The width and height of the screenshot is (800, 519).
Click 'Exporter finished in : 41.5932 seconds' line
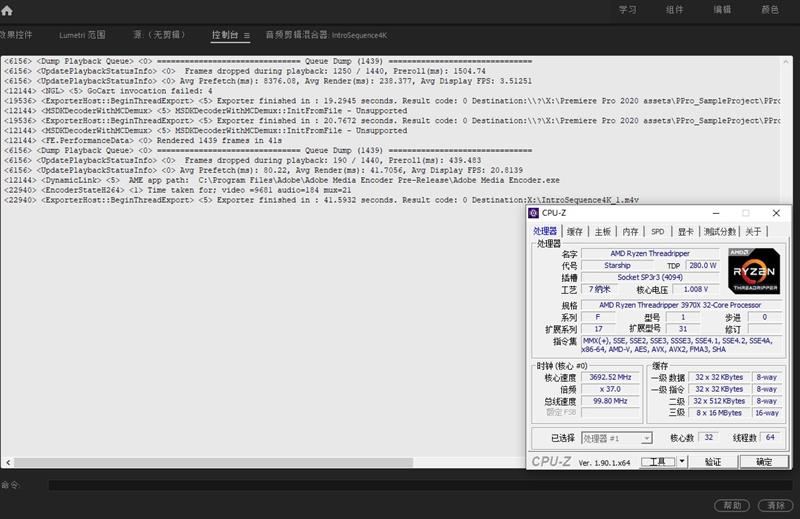tap(321, 200)
